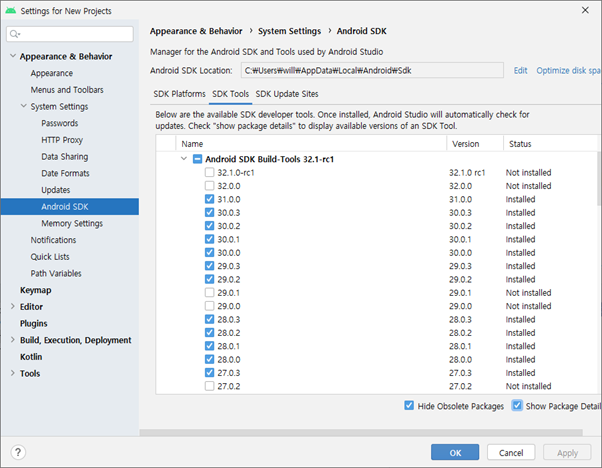Uncheck the 28.0.1 build-tools checkbox
The height and width of the screenshot is (468, 602).
pos(209,346)
